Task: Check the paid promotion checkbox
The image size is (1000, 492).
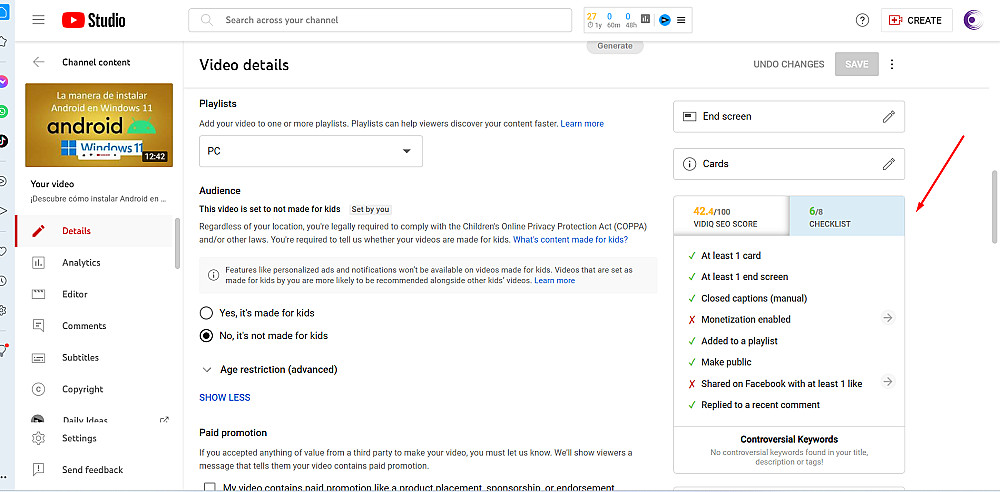Action: [209, 487]
